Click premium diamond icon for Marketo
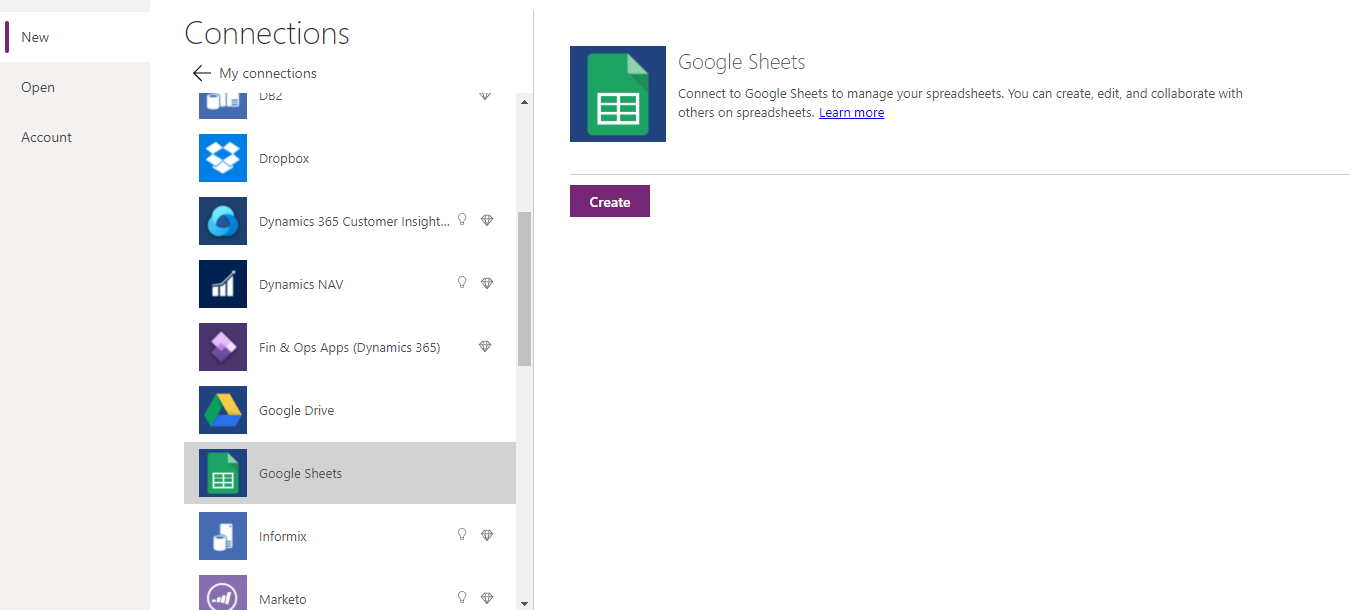The width and height of the screenshot is (1360, 610). point(487,598)
